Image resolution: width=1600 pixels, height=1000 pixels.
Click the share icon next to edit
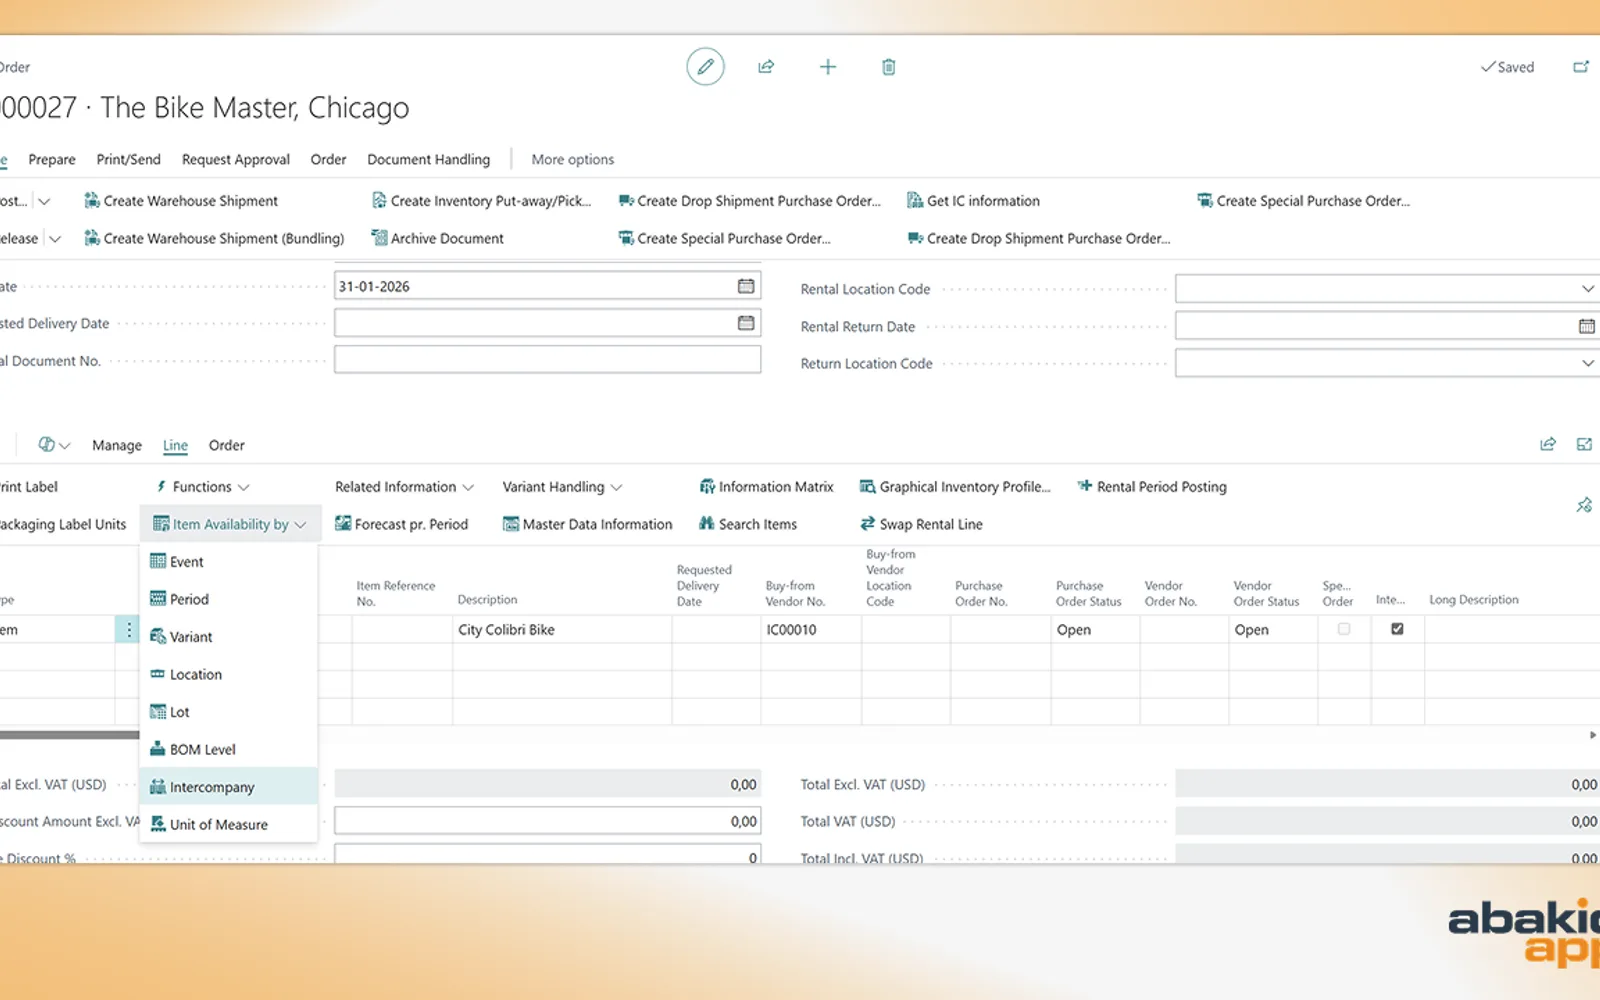coord(766,67)
